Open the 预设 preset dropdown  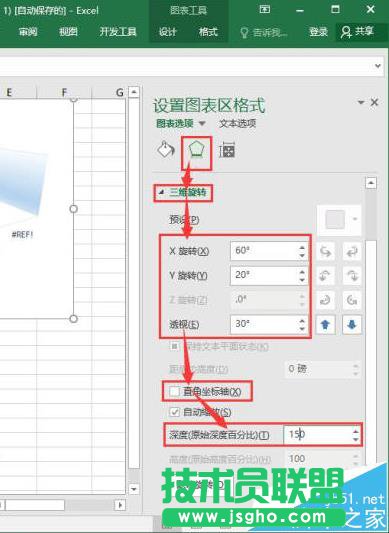(x=339, y=220)
